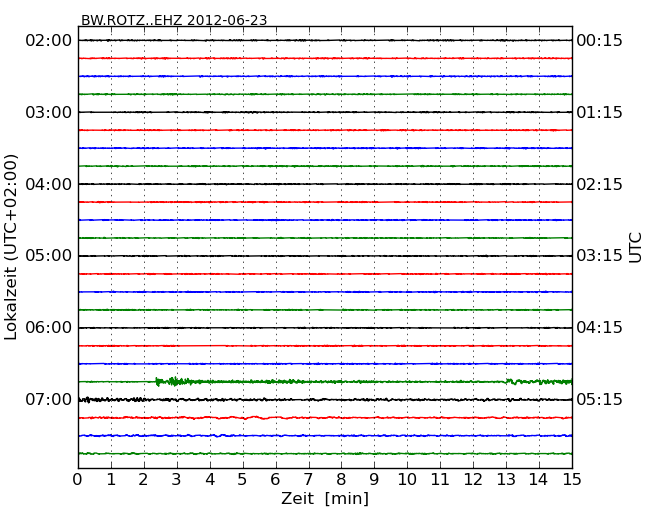Image resolution: width=650 pixels, height=520 pixels.
Task: Click the 02:15 UTC tick label
Action: pyautogui.click(x=599, y=184)
